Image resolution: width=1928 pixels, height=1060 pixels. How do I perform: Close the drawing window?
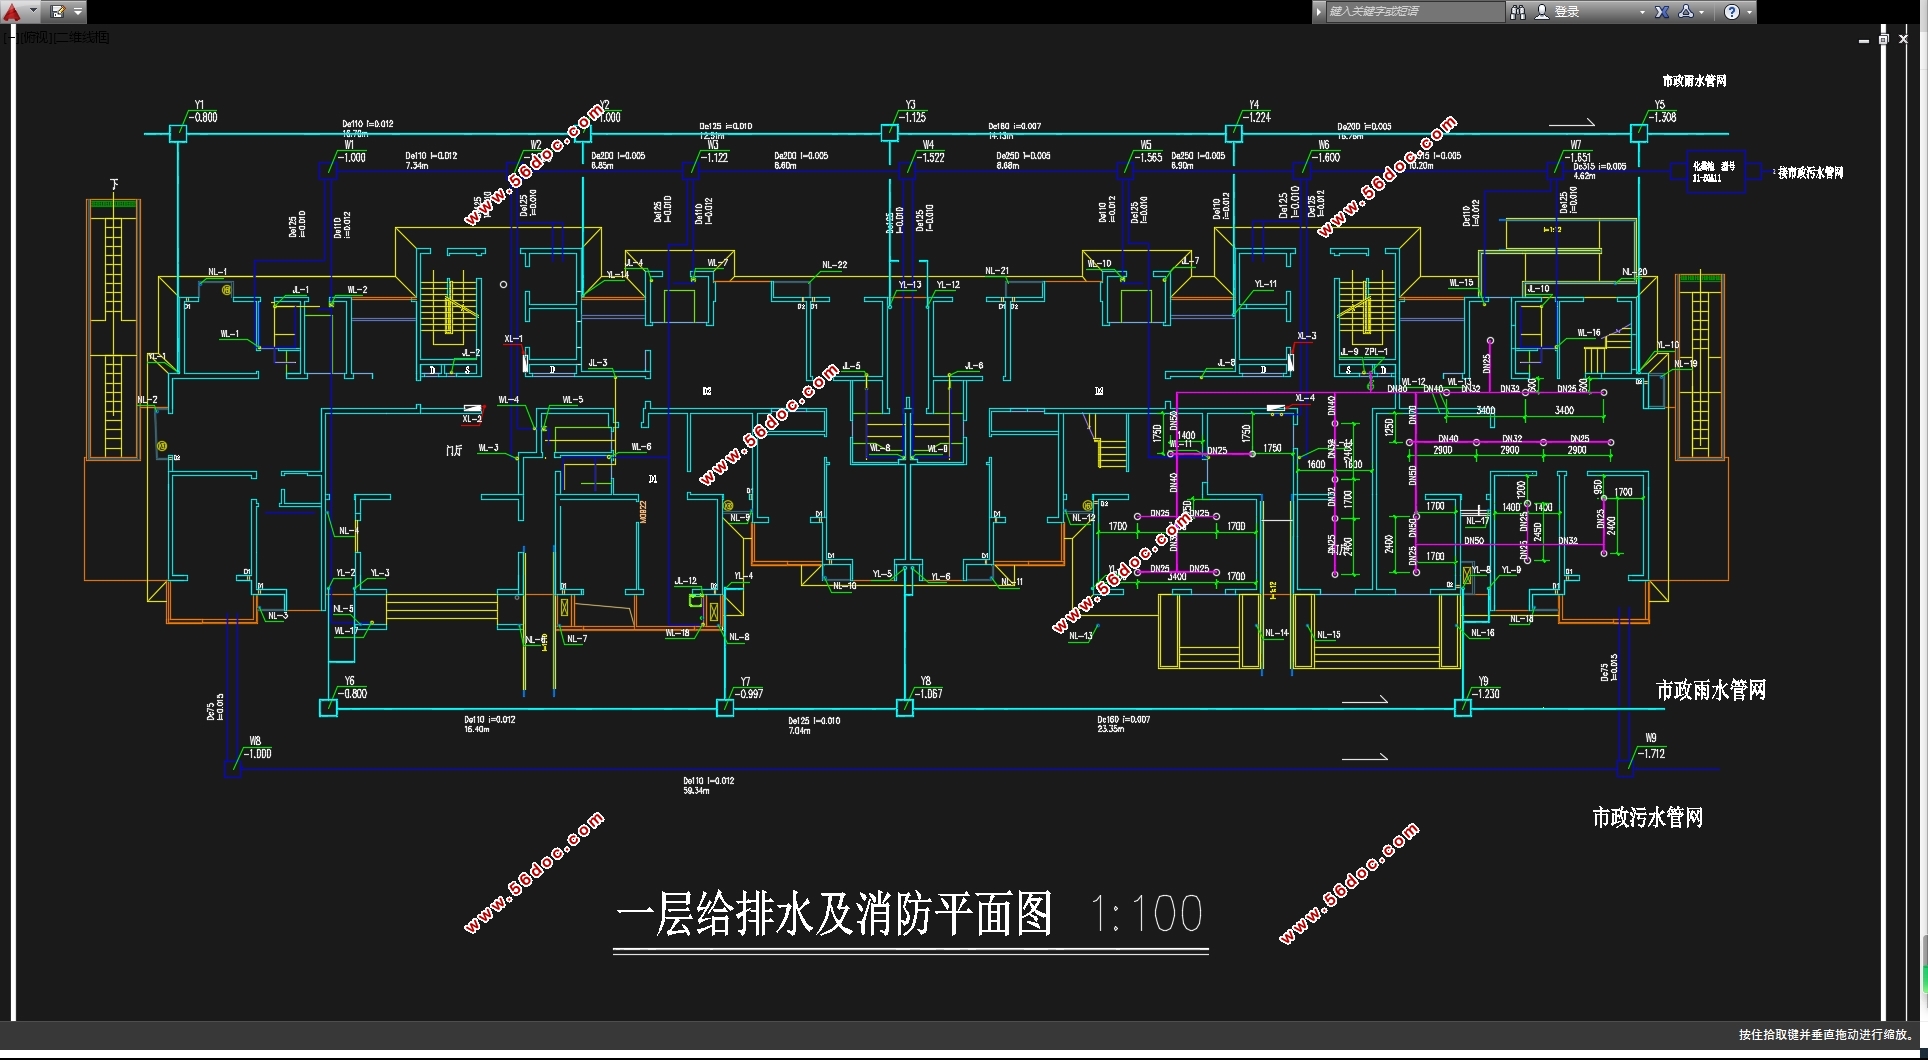[x=1904, y=39]
